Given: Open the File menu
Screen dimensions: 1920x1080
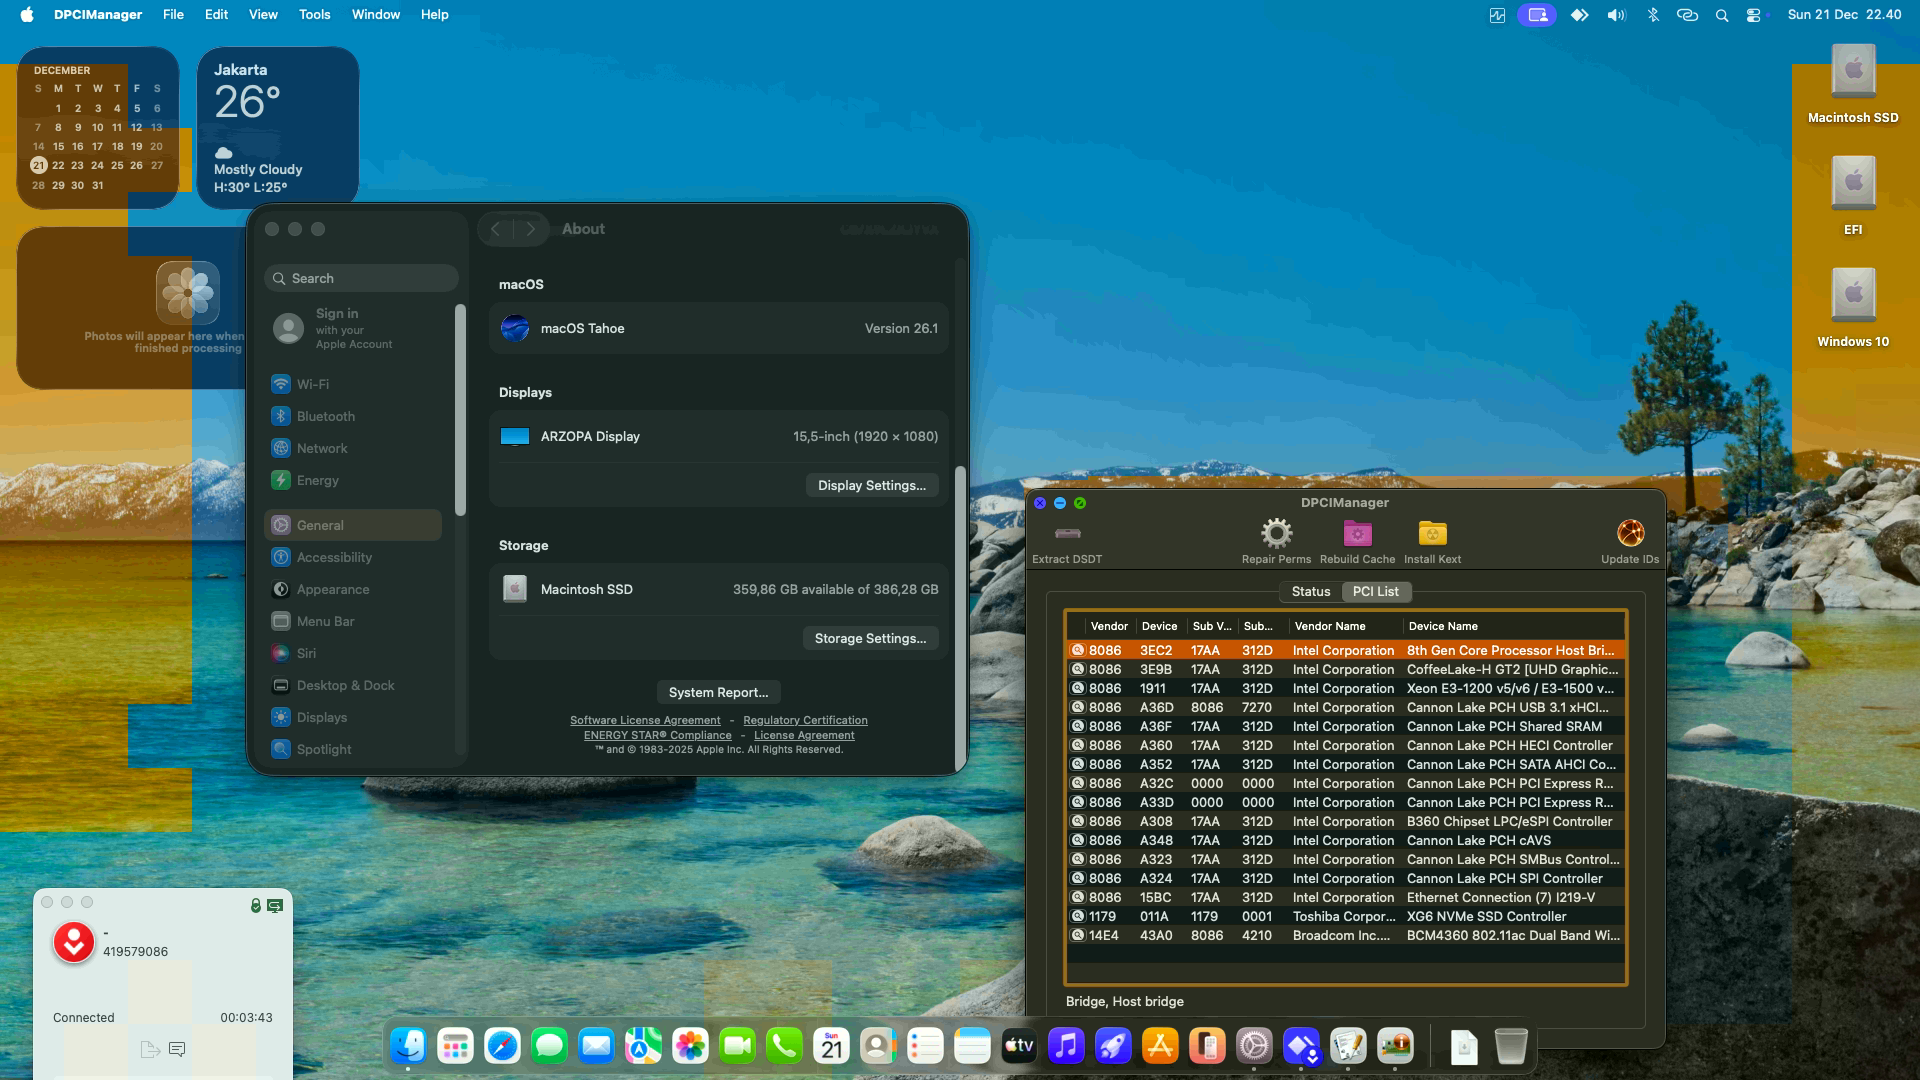Looking at the screenshot, I should pyautogui.click(x=173, y=15).
